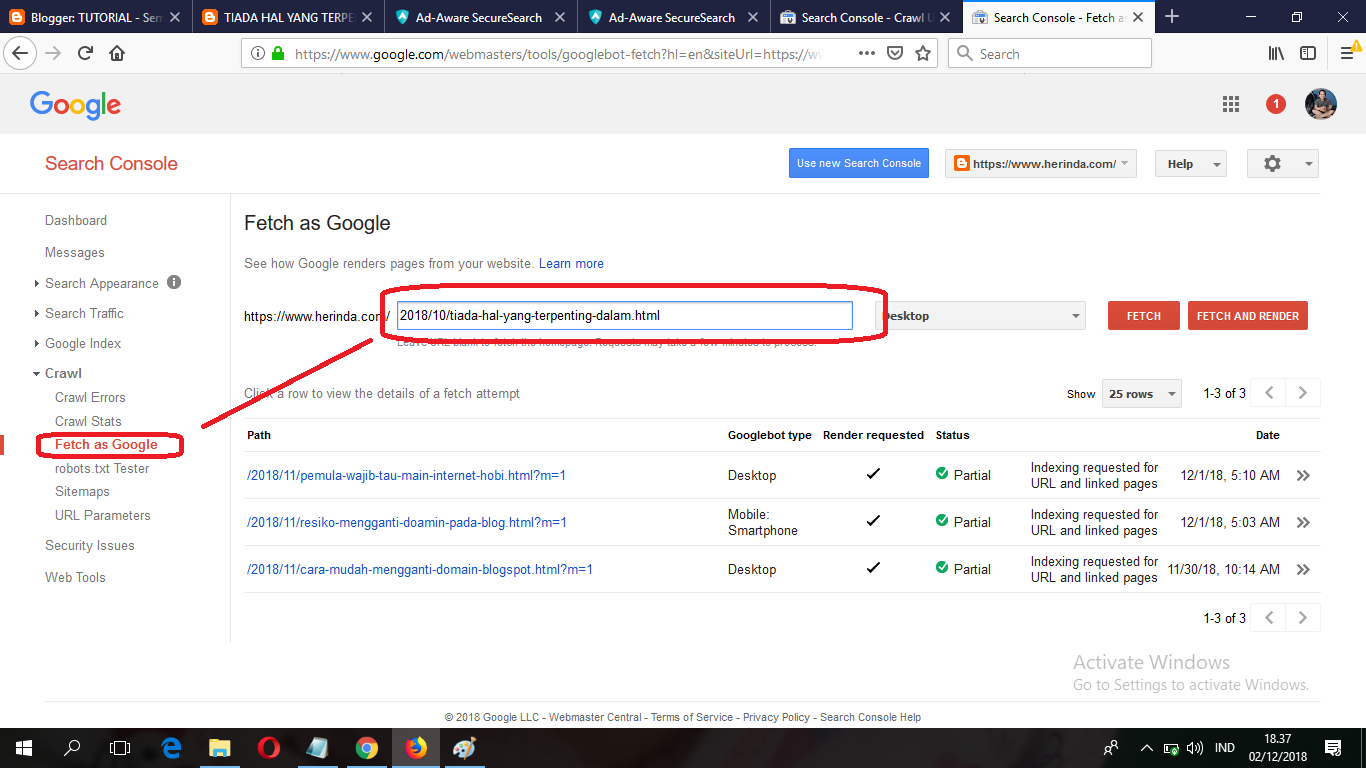This screenshot has height=768, width=1366.
Task: Open Dashboard in the sidebar
Action: click(x=76, y=220)
